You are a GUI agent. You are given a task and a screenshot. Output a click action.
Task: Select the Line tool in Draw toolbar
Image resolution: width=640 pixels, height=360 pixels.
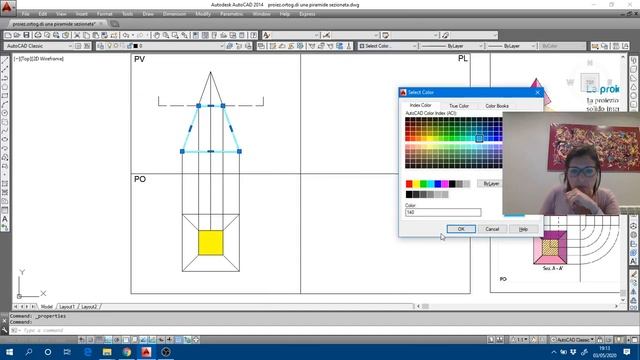[x=5, y=61]
